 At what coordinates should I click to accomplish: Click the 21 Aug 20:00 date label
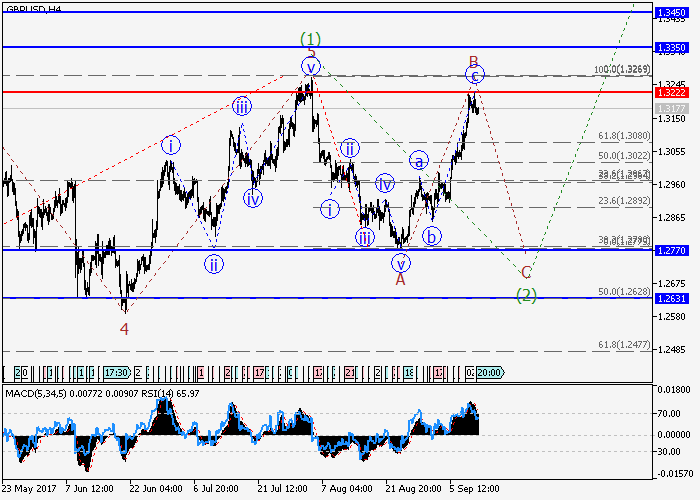click(x=413, y=489)
